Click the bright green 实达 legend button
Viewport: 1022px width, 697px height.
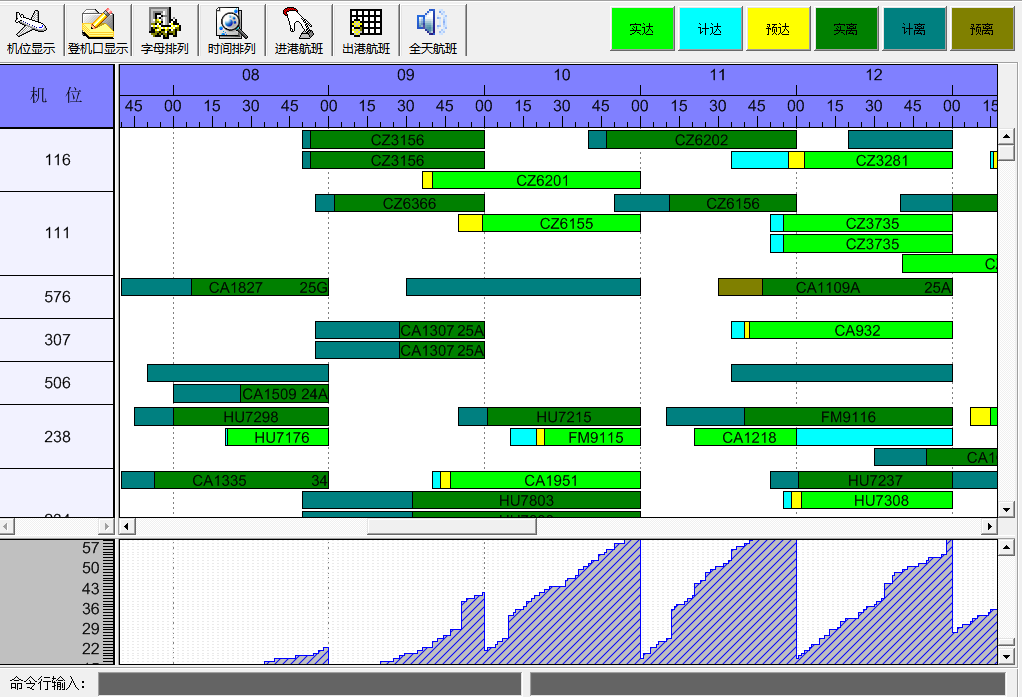click(642, 30)
